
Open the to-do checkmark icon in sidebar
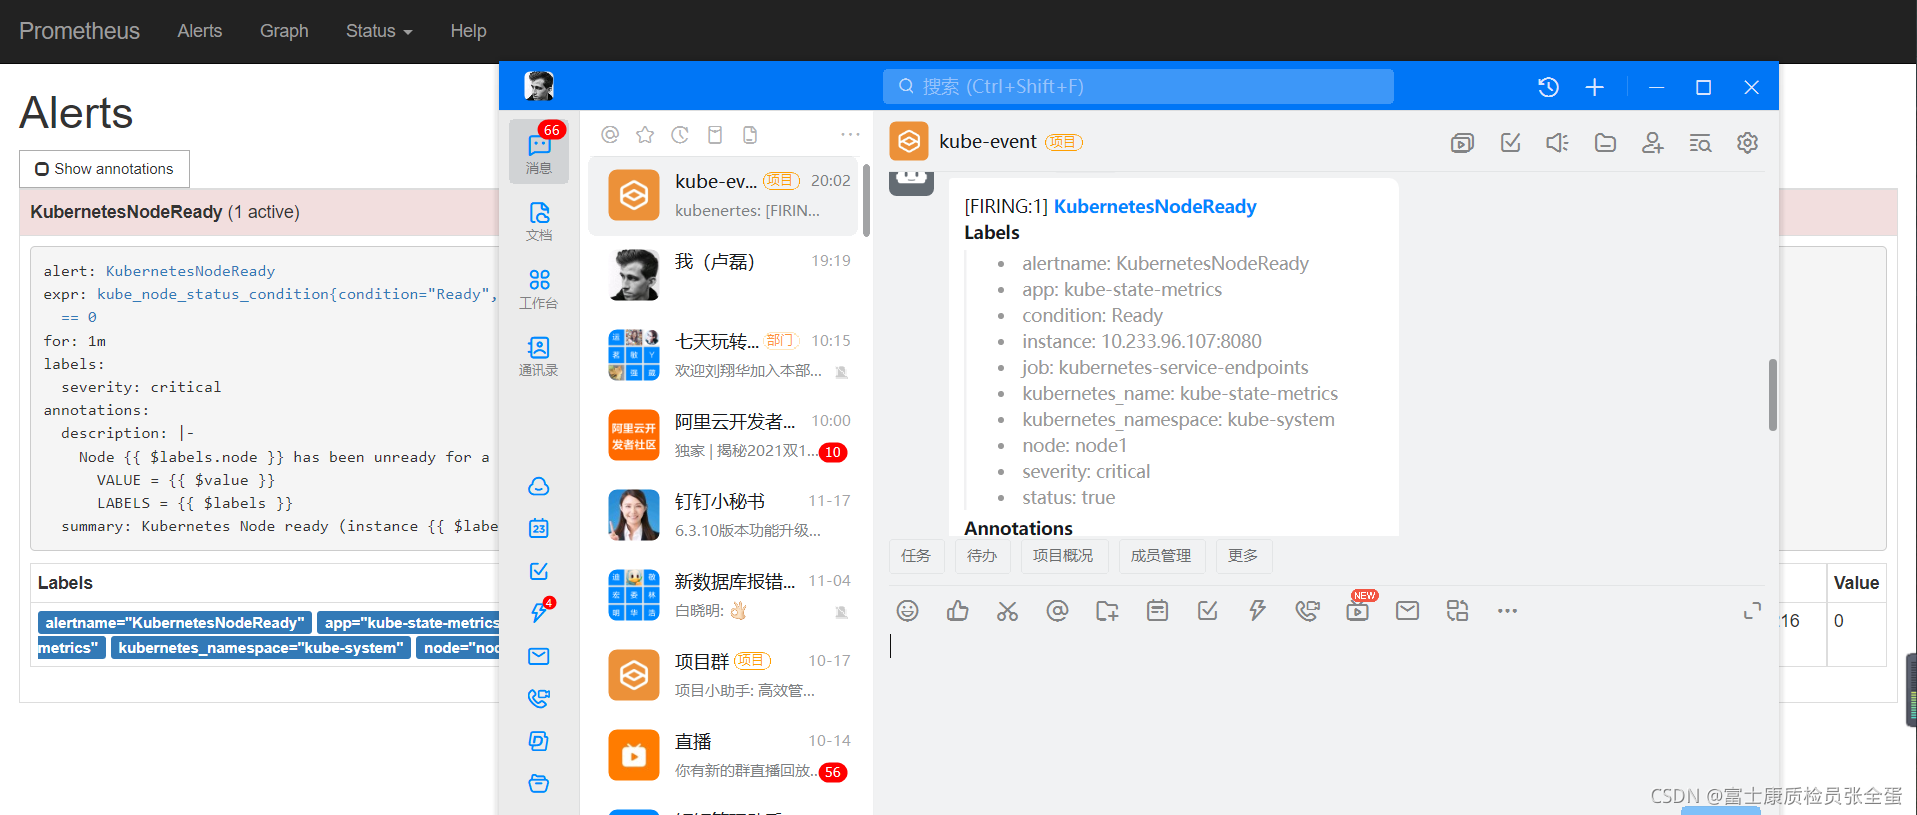539,571
